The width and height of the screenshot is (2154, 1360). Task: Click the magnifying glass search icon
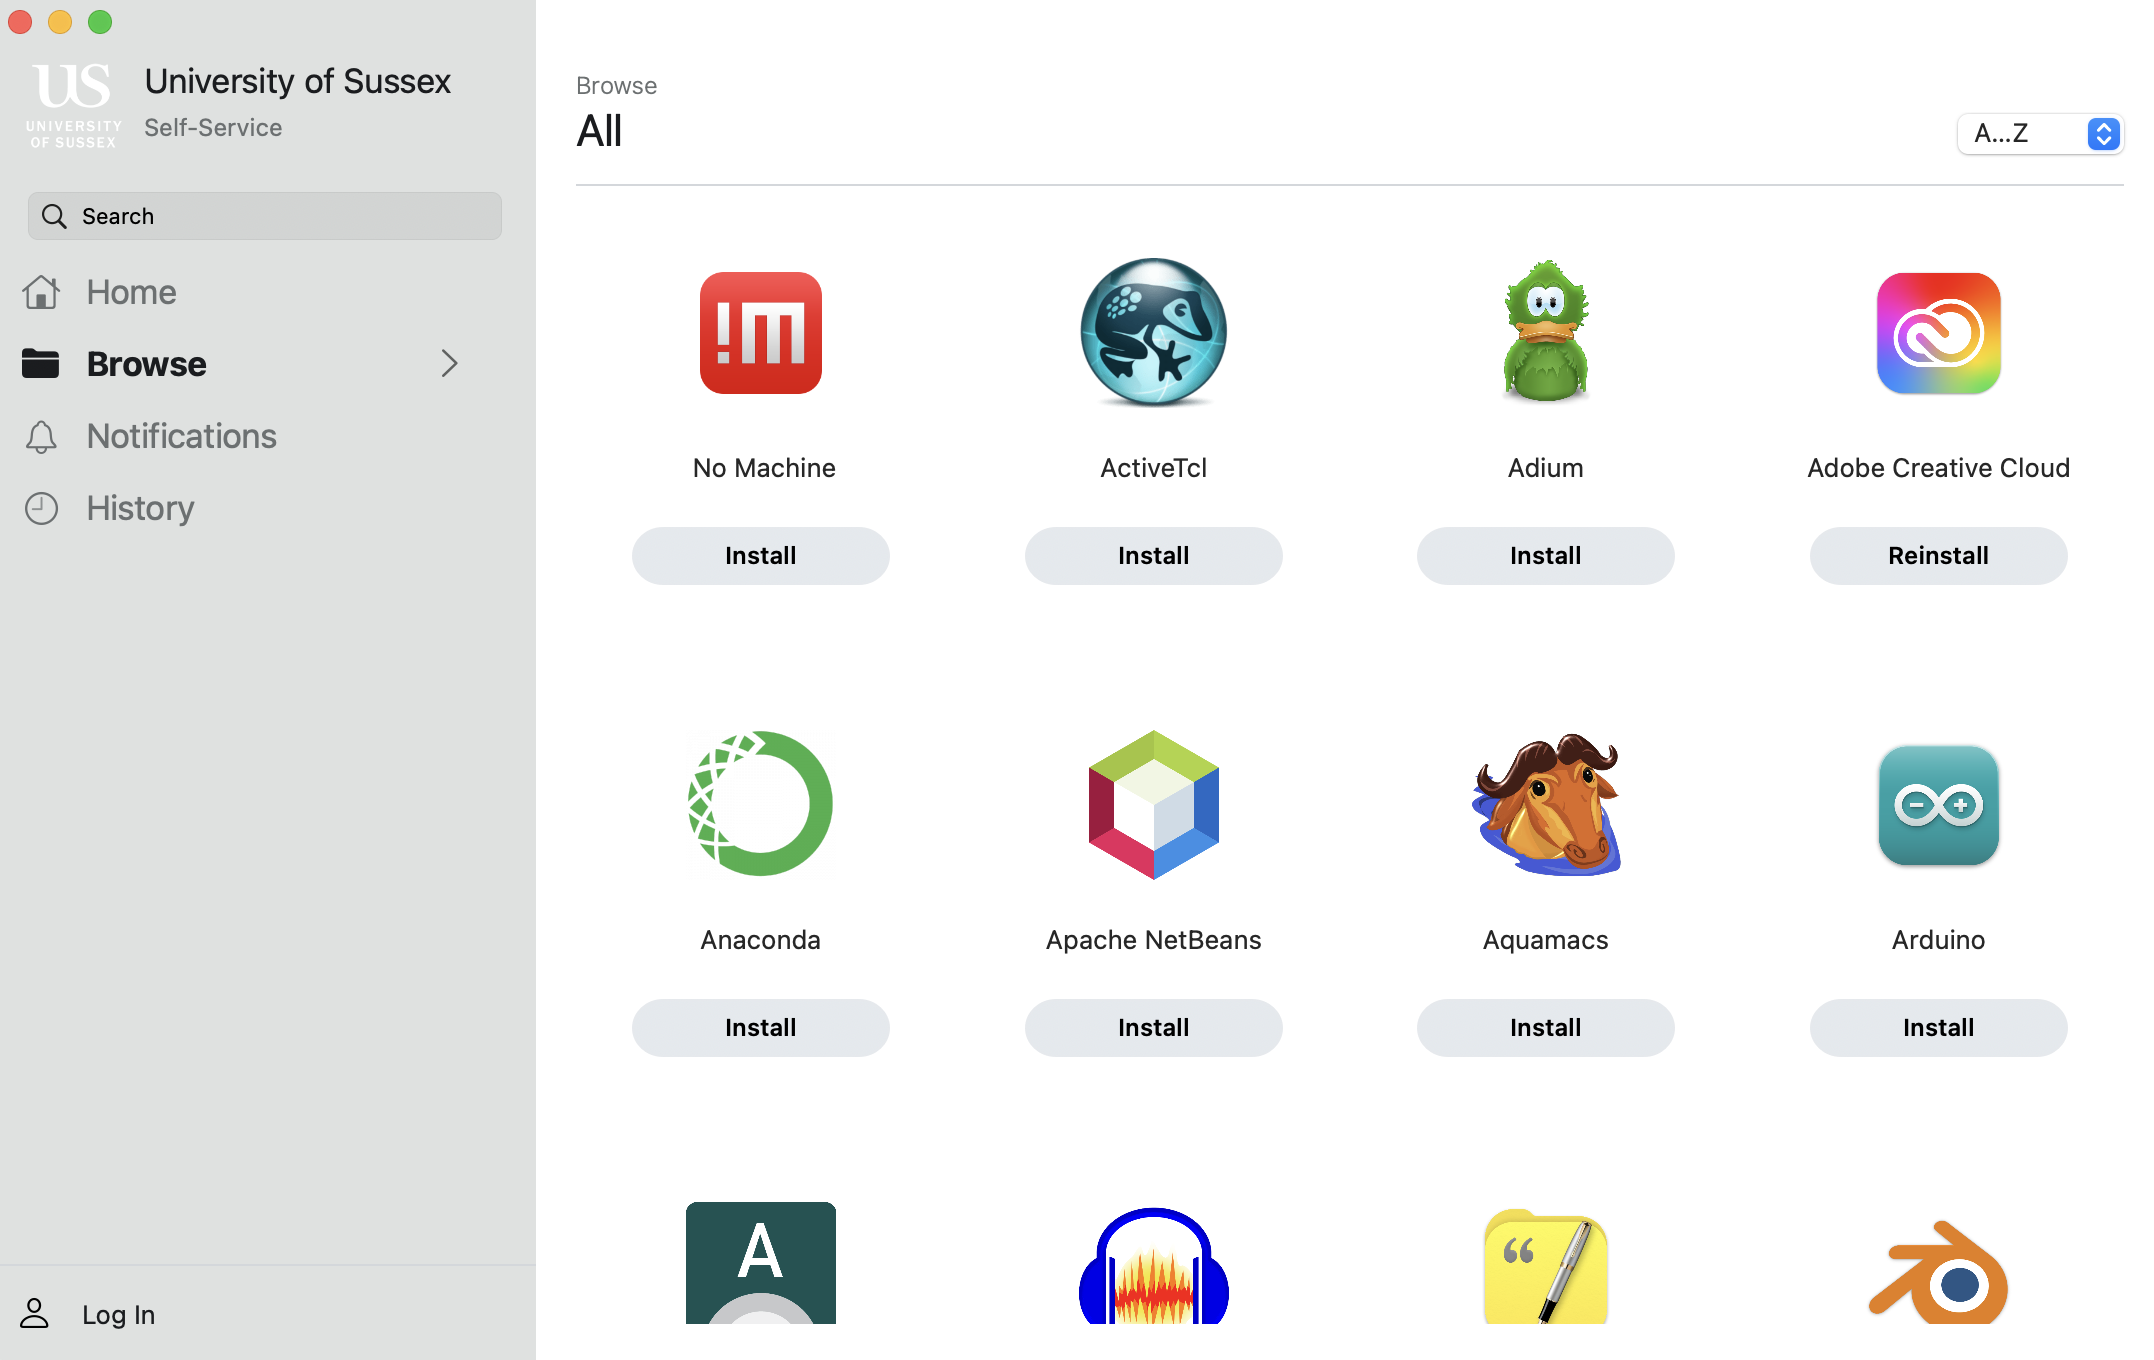(x=54, y=216)
